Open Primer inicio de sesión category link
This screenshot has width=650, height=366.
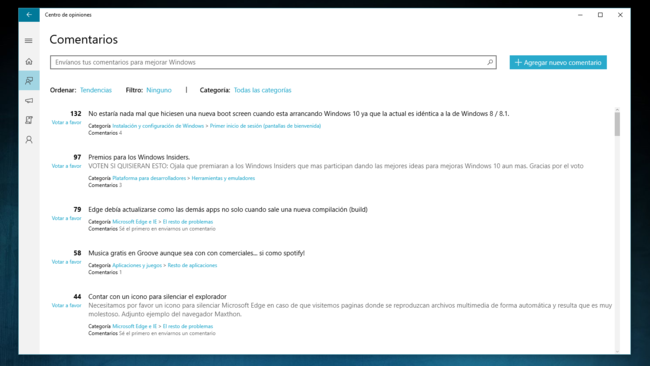point(265,126)
